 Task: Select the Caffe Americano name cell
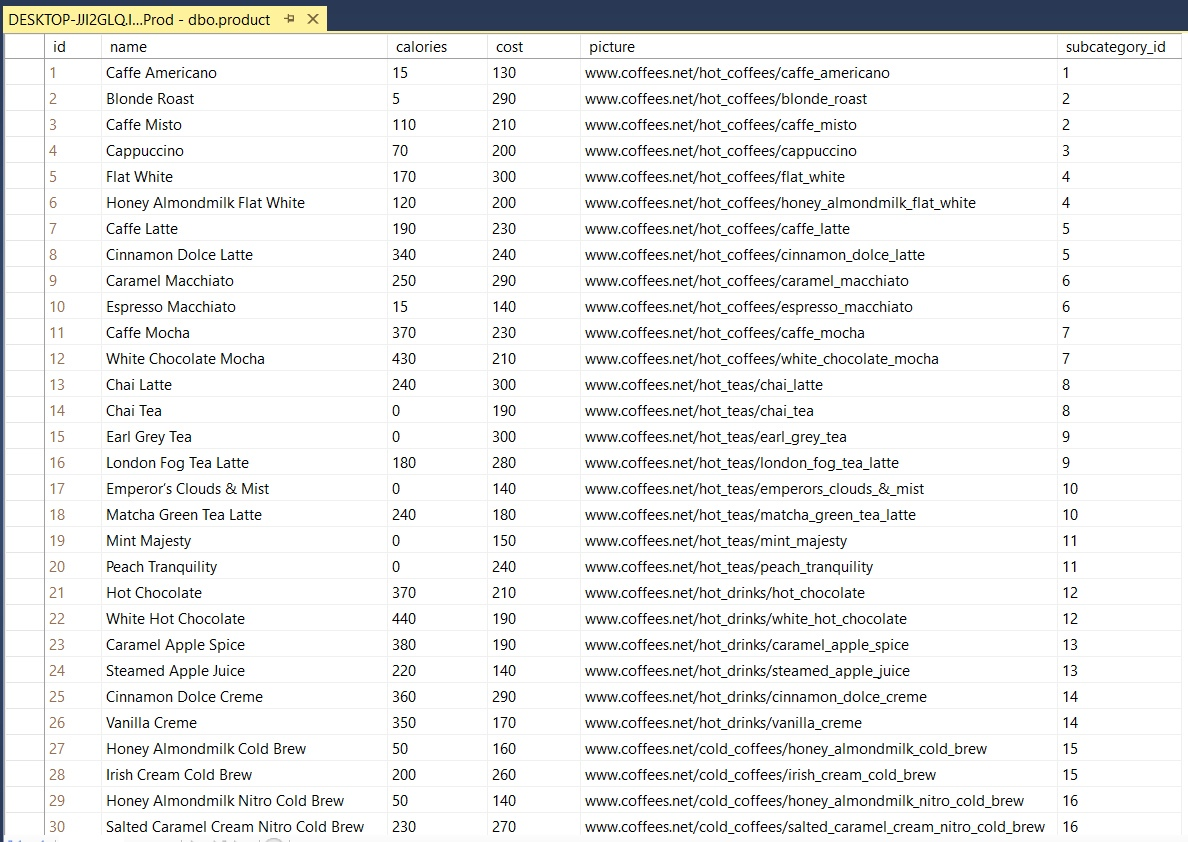pos(244,73)
